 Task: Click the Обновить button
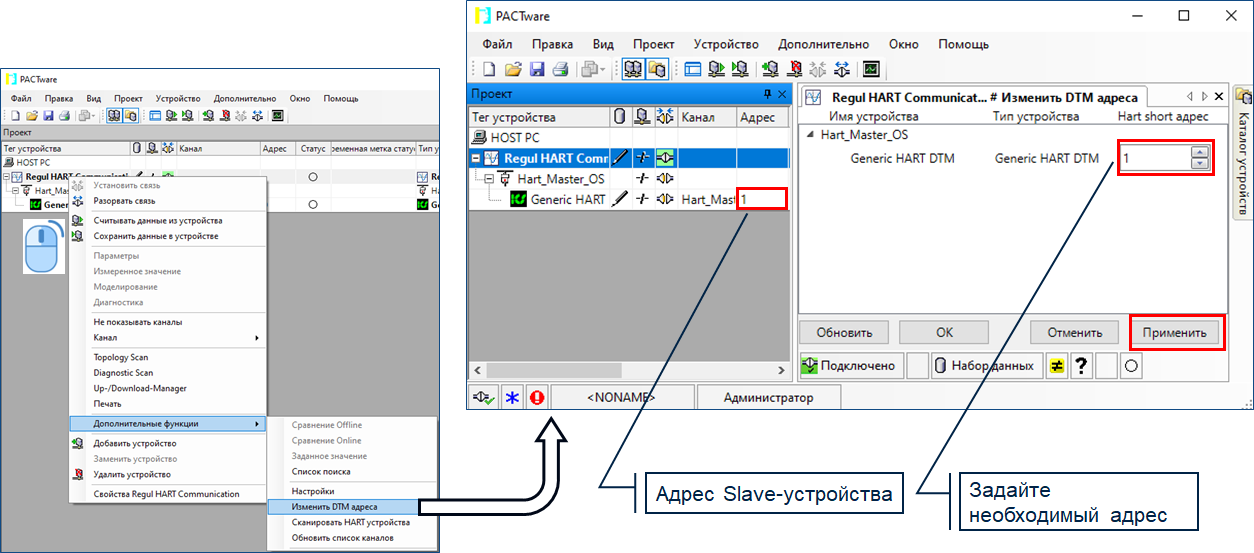844,333
